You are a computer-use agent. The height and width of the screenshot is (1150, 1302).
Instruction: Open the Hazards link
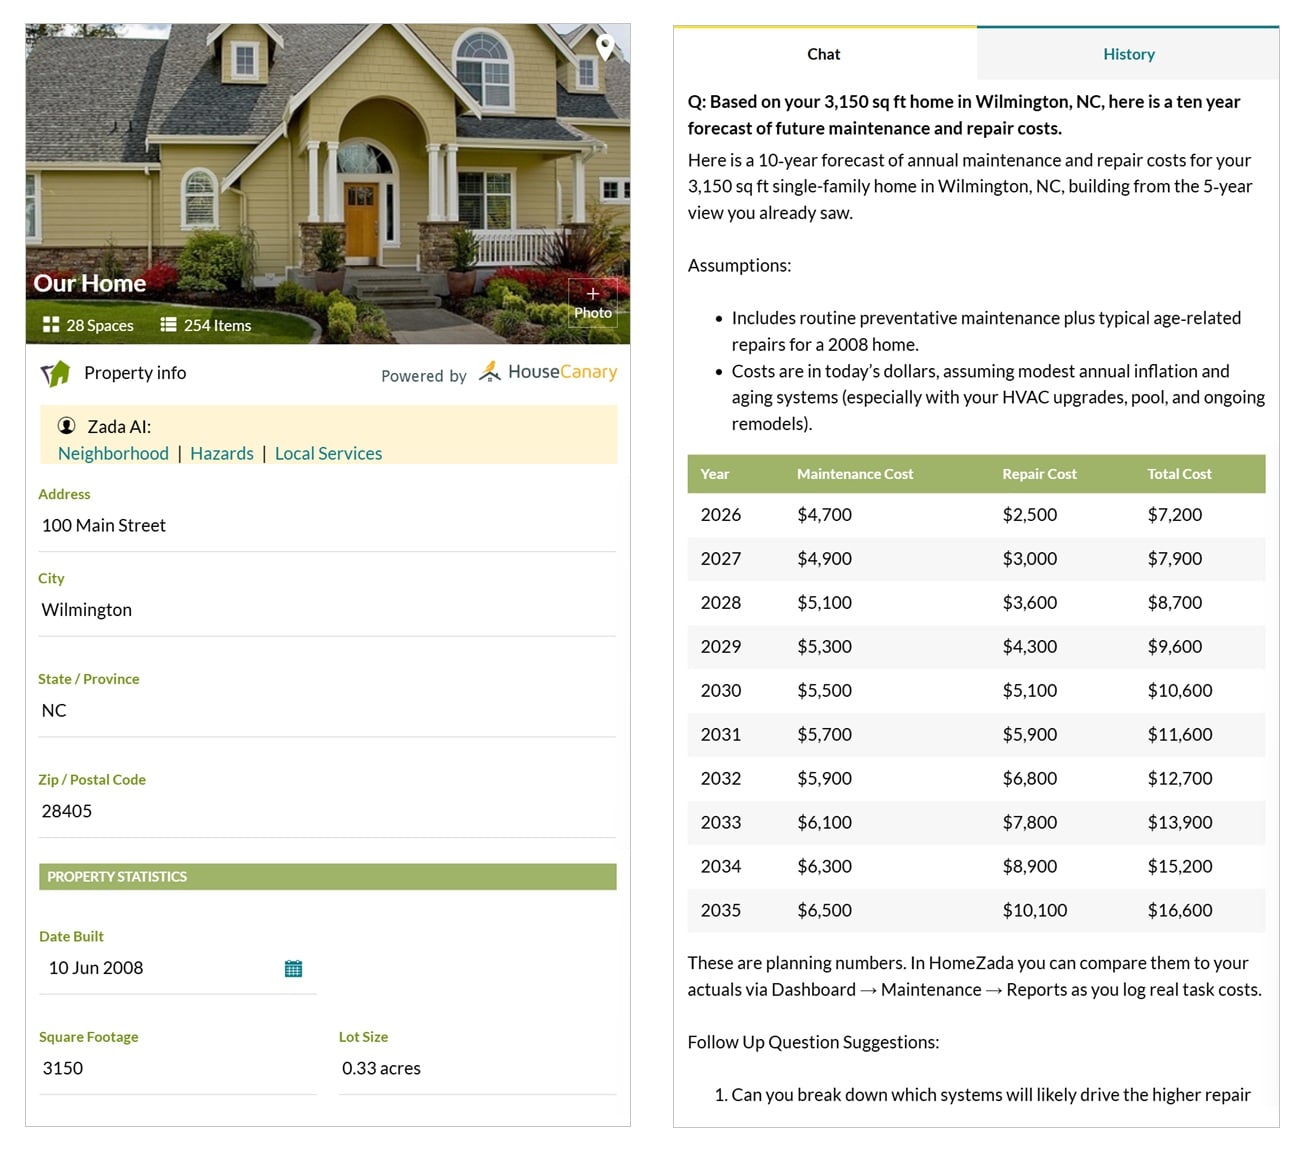(221, 453)
